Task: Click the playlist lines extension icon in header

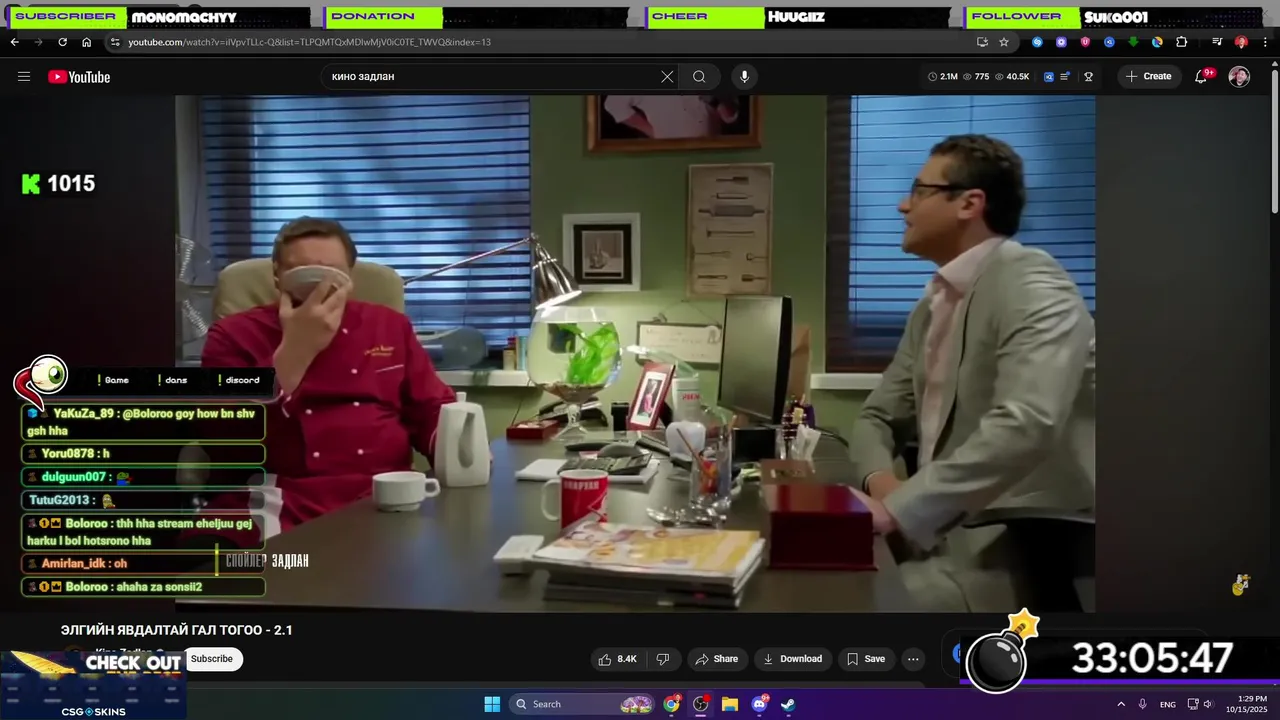Action: (x=1066, y=77)
